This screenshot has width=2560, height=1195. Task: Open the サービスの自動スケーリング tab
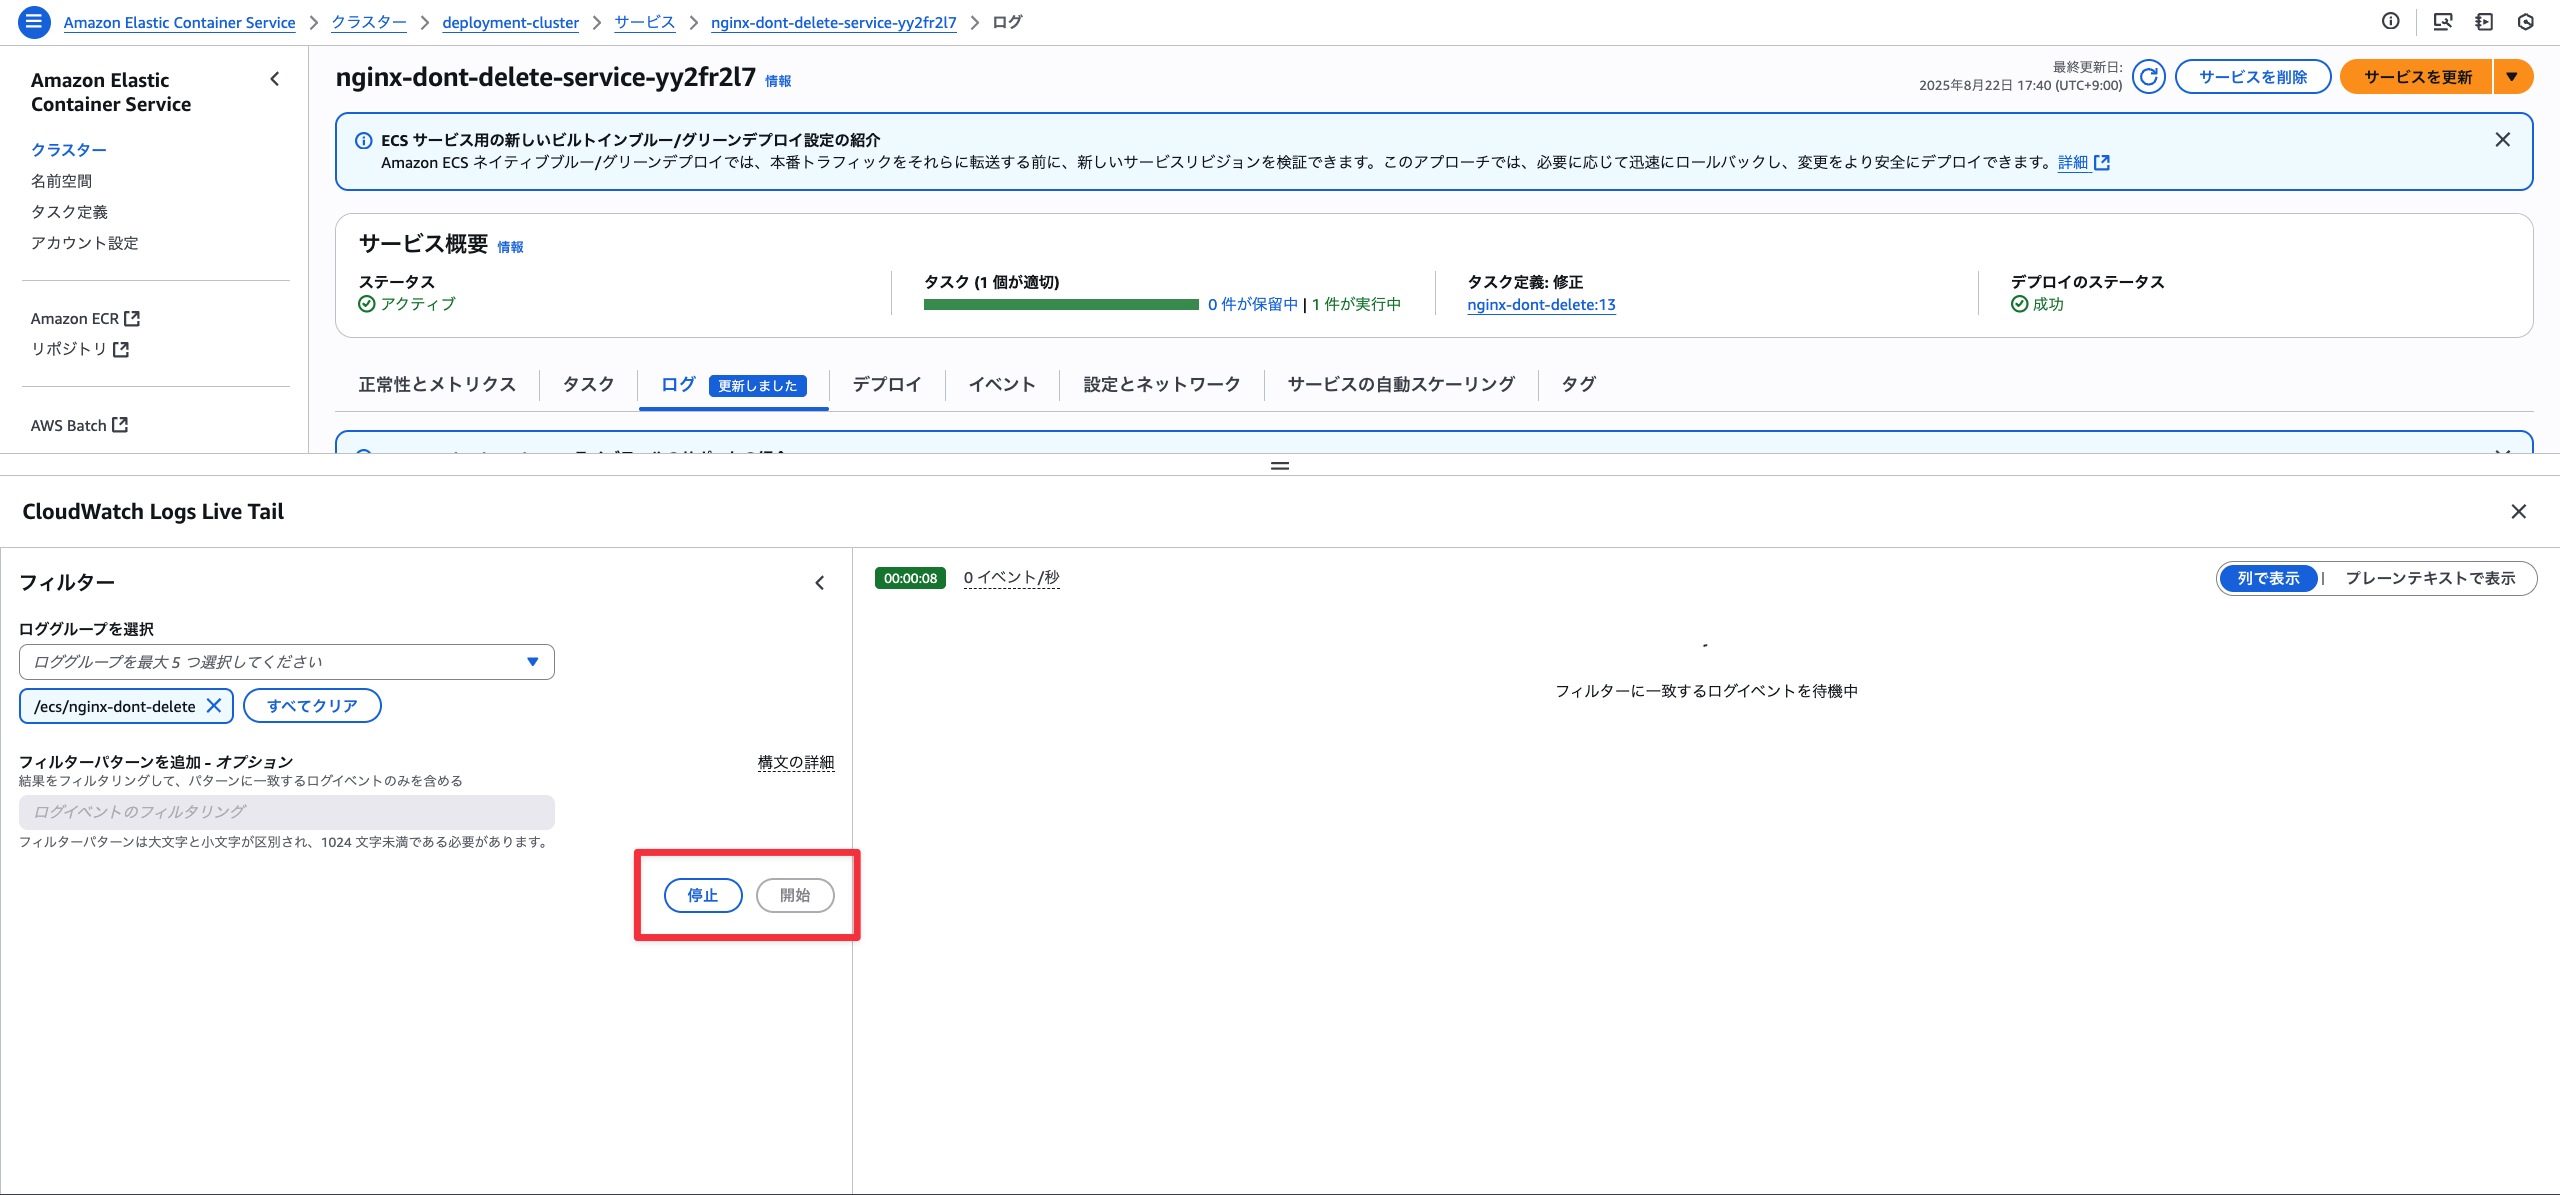(1401, 385)
